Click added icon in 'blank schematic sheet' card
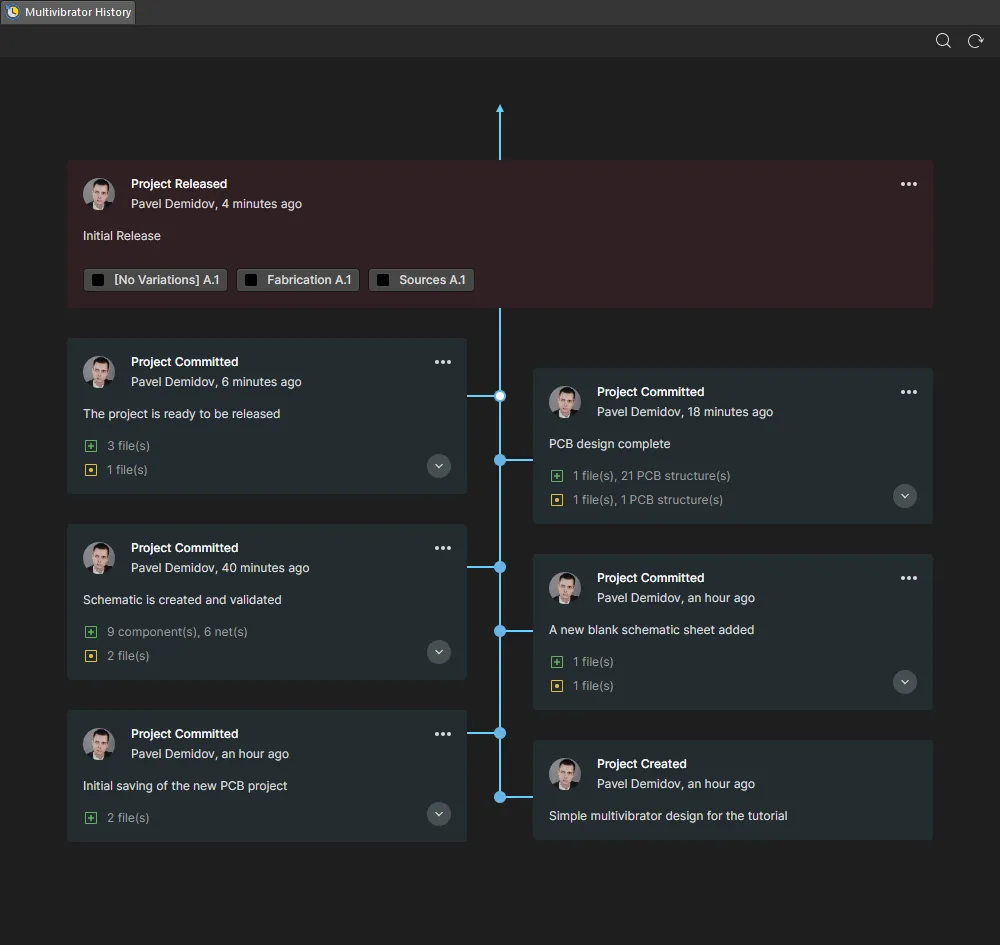1000x945 pixels. [557, 662]
